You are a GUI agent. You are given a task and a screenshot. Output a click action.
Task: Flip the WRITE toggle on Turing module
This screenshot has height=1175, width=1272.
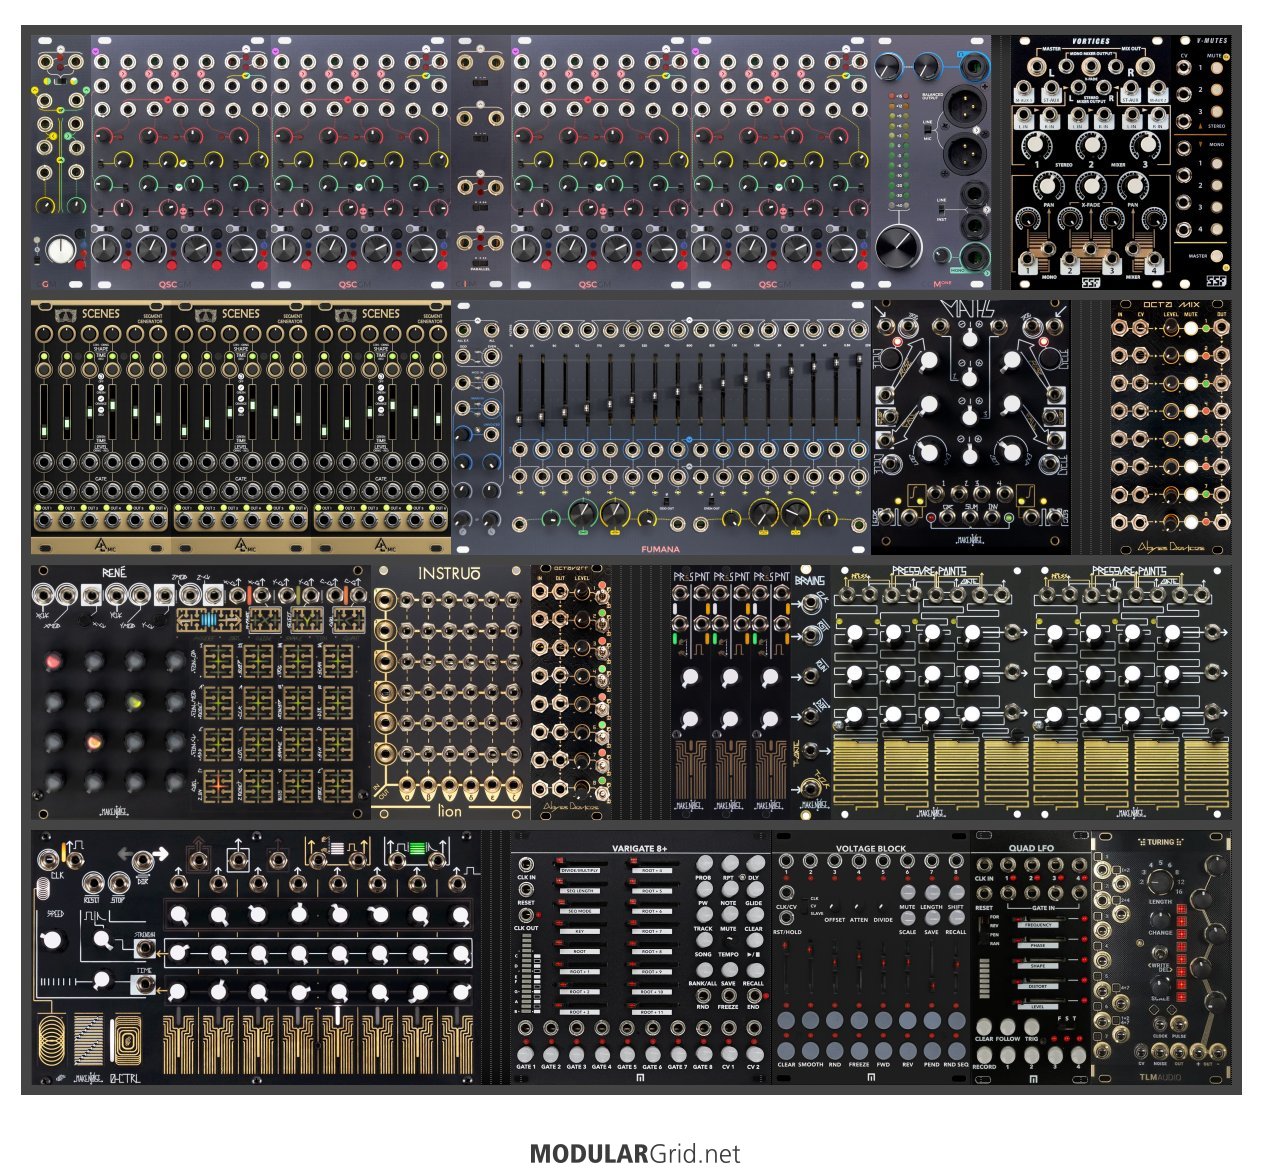coord(1159,953)
